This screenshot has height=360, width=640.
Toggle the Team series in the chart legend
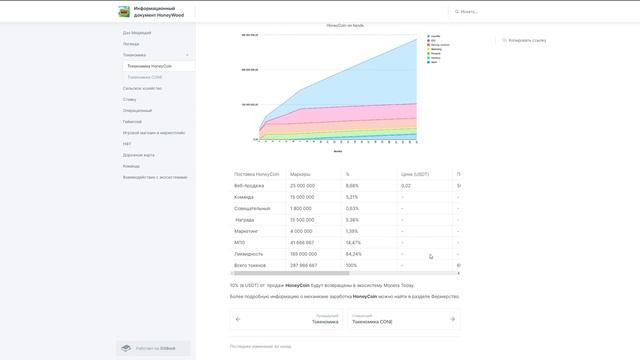(432, 62)
